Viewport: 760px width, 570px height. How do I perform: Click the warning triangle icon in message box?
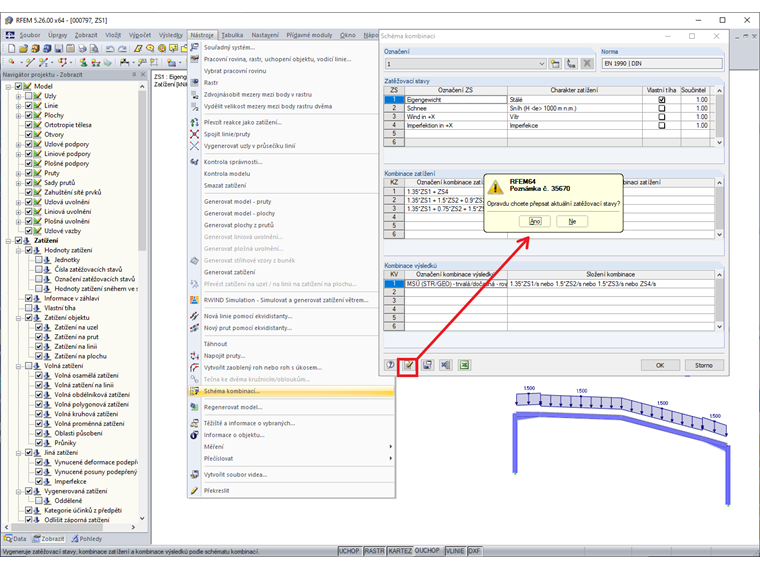(495, 187)
